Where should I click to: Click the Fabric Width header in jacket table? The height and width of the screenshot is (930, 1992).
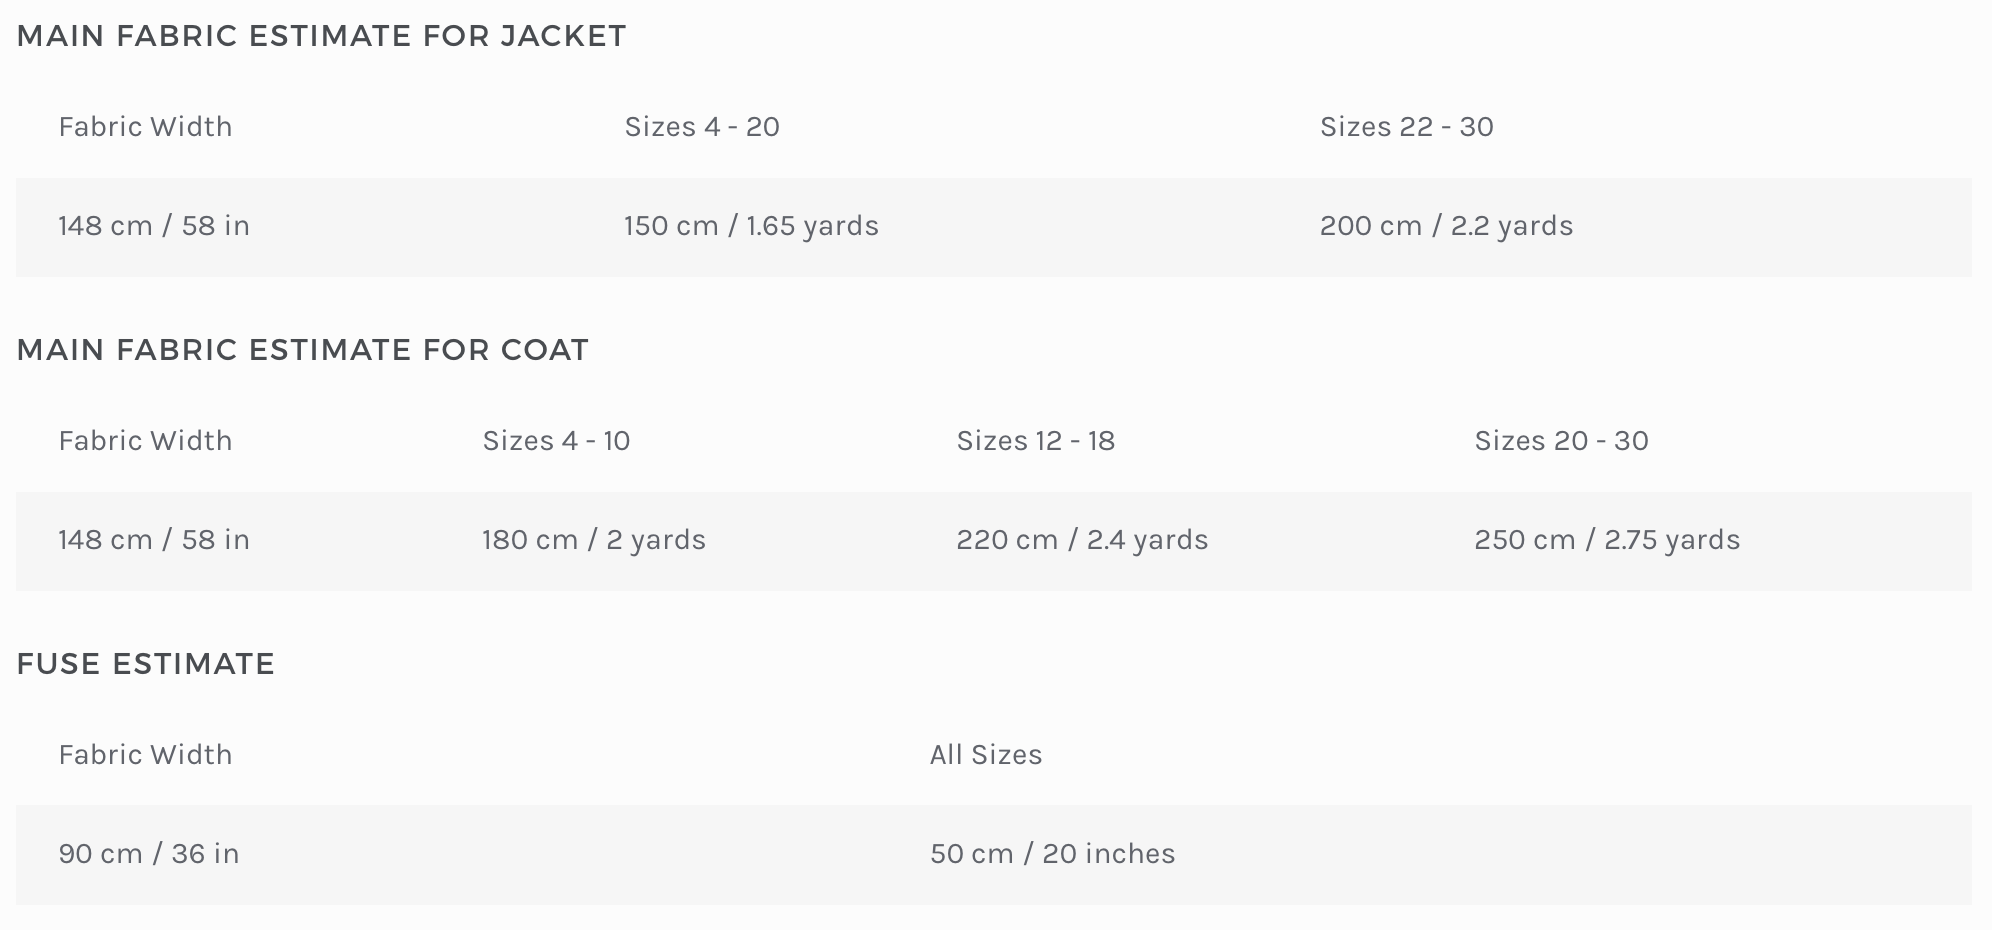pyautogui.click(x=145, y=127)
